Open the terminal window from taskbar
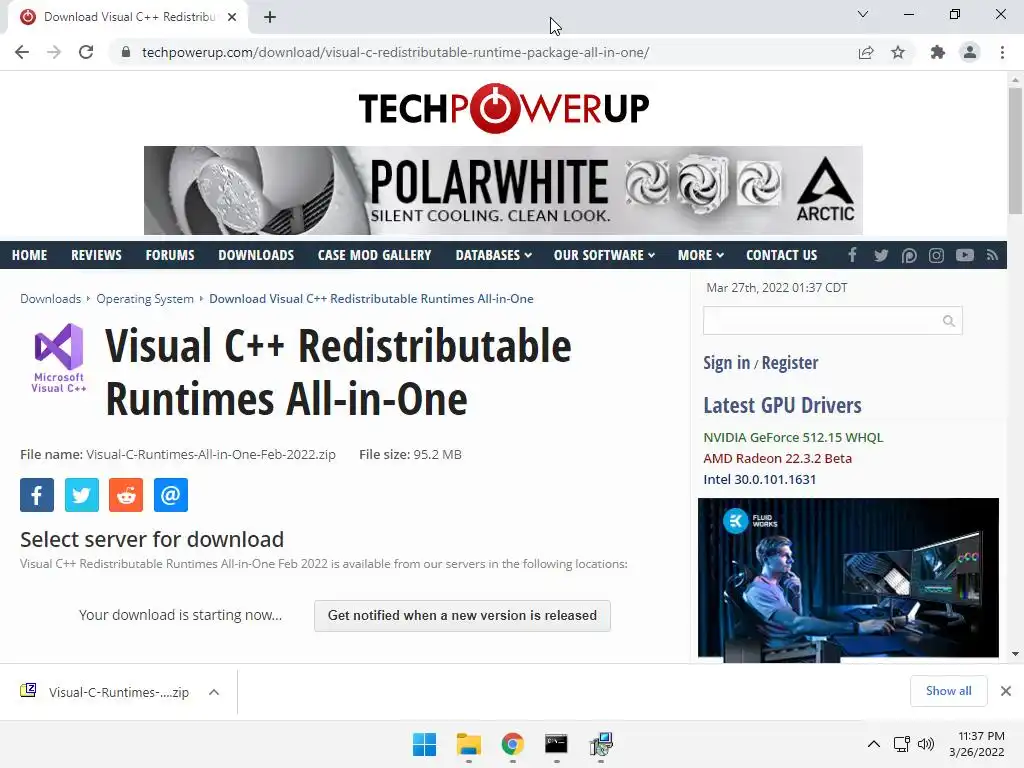1024x768 pixels. click(556, 744)
